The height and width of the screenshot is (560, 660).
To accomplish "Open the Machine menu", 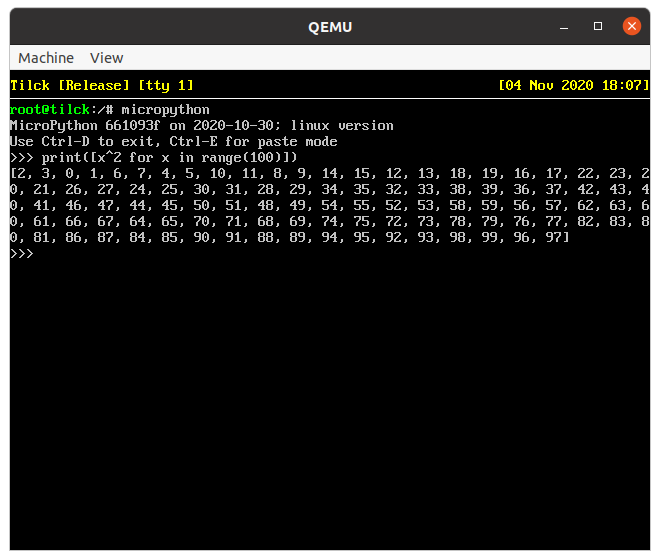I will coord(46,58).
